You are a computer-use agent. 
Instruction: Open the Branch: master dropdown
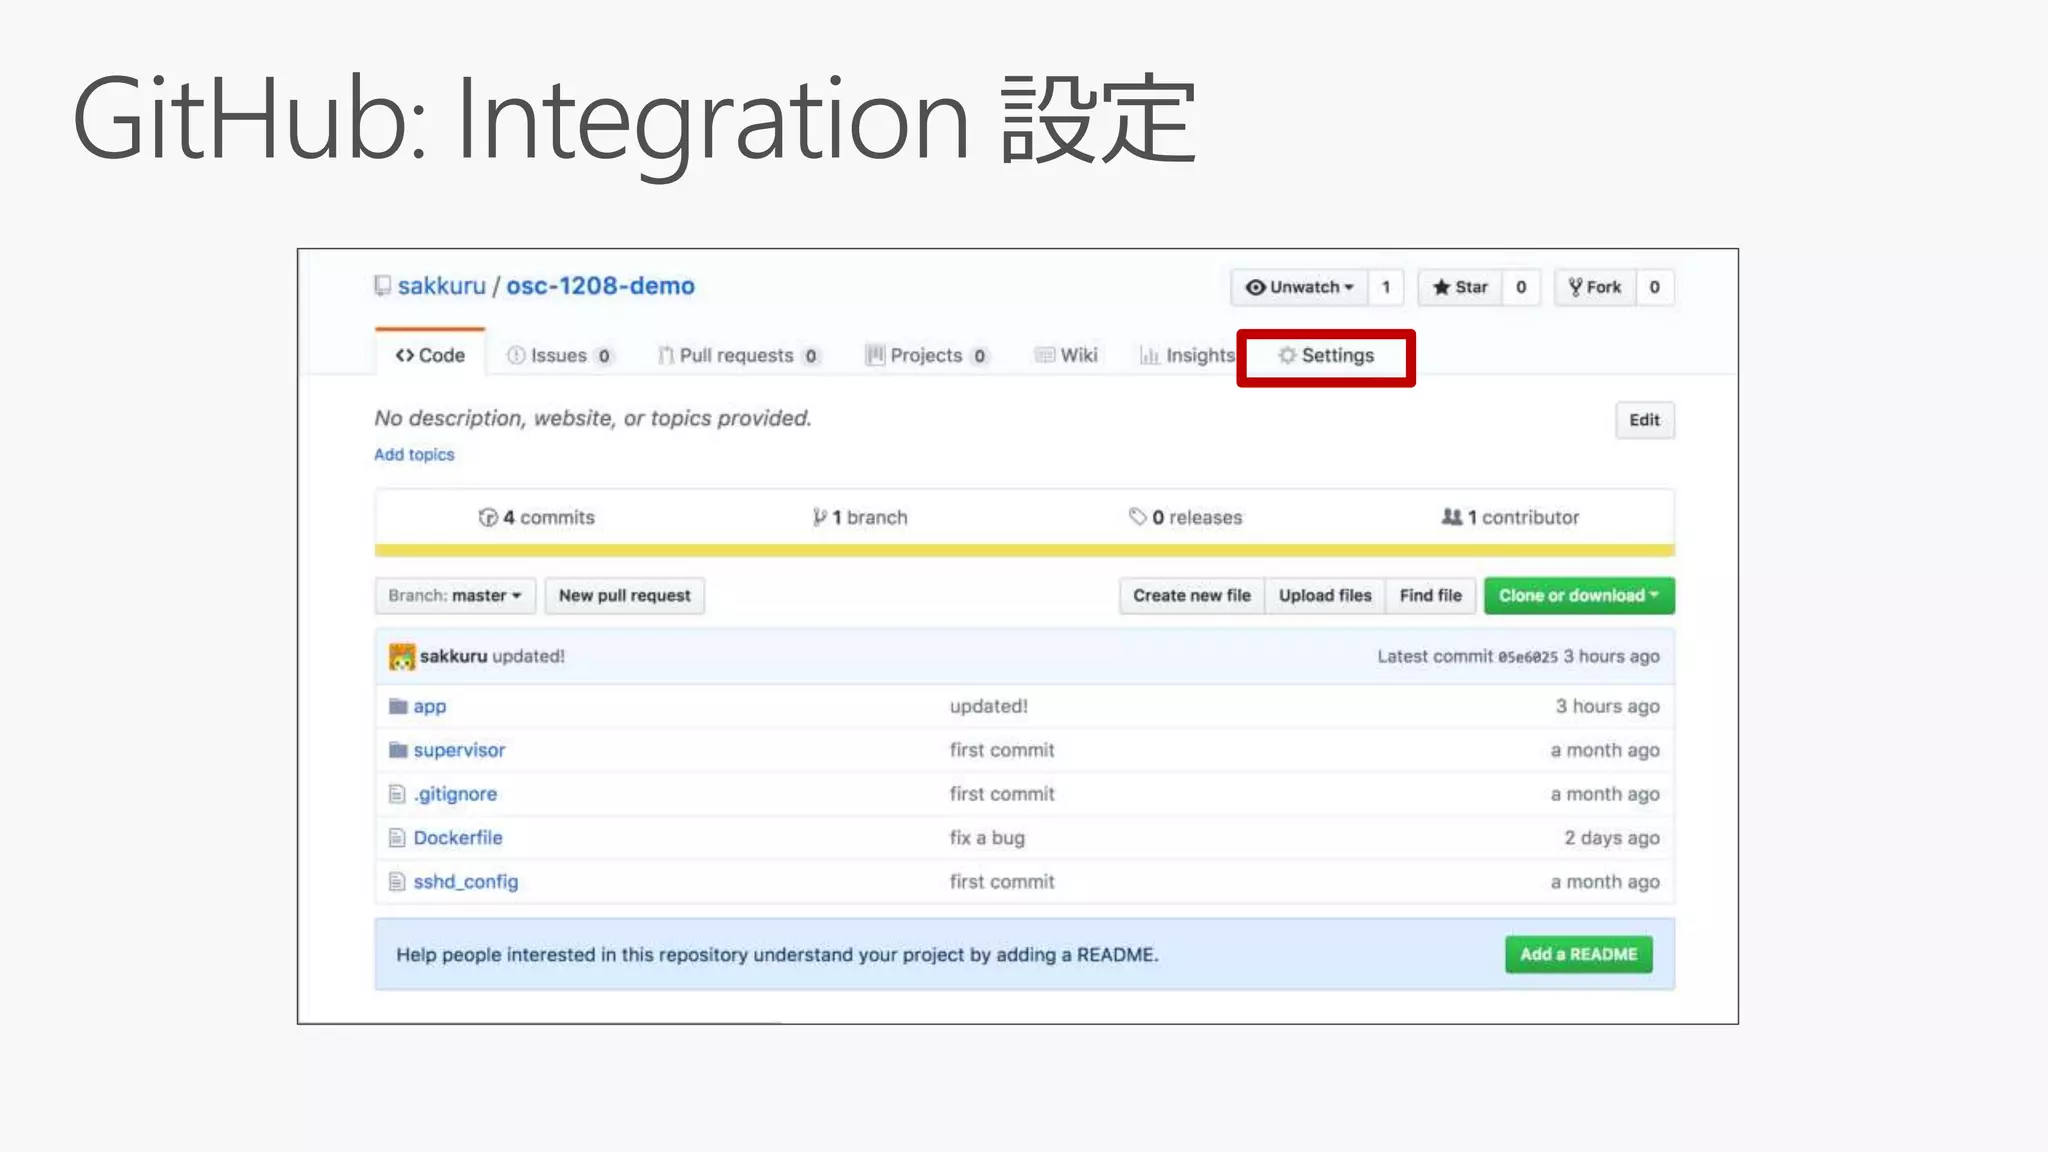tap(455, 596)
